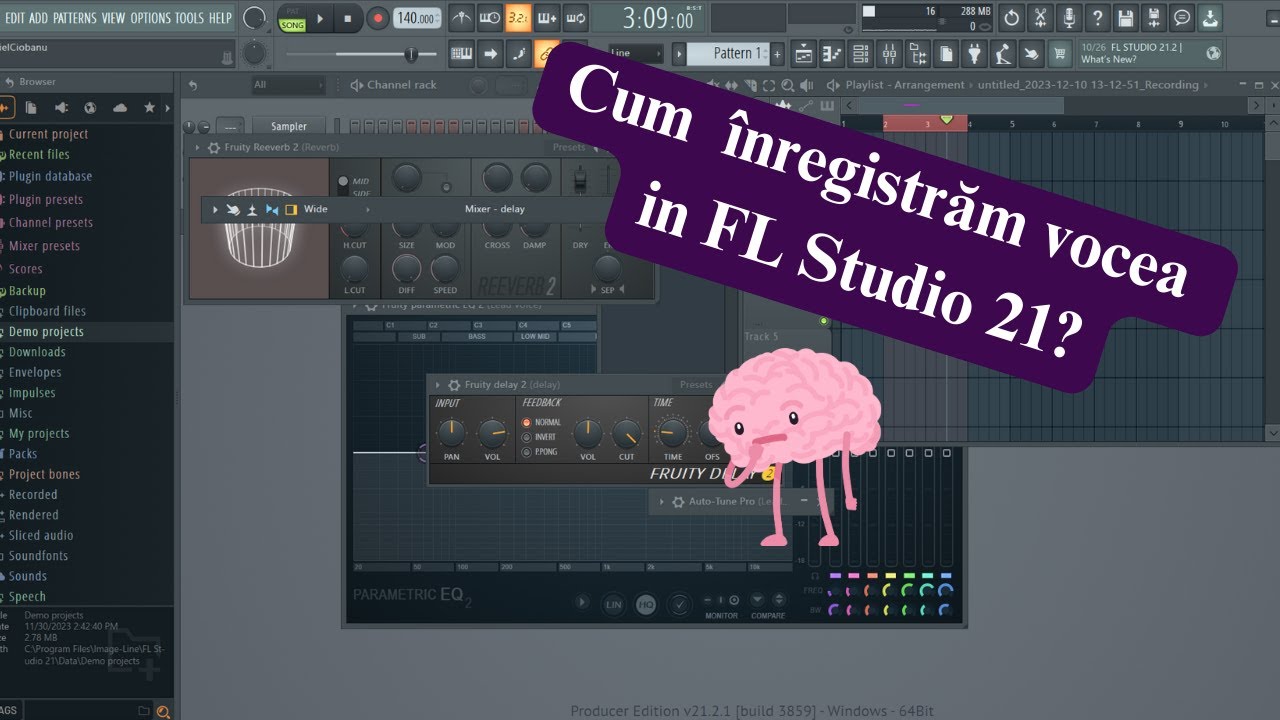Click the Sampler channel button
This screenshot has height=720, width=1280.
tap(289, 126)
